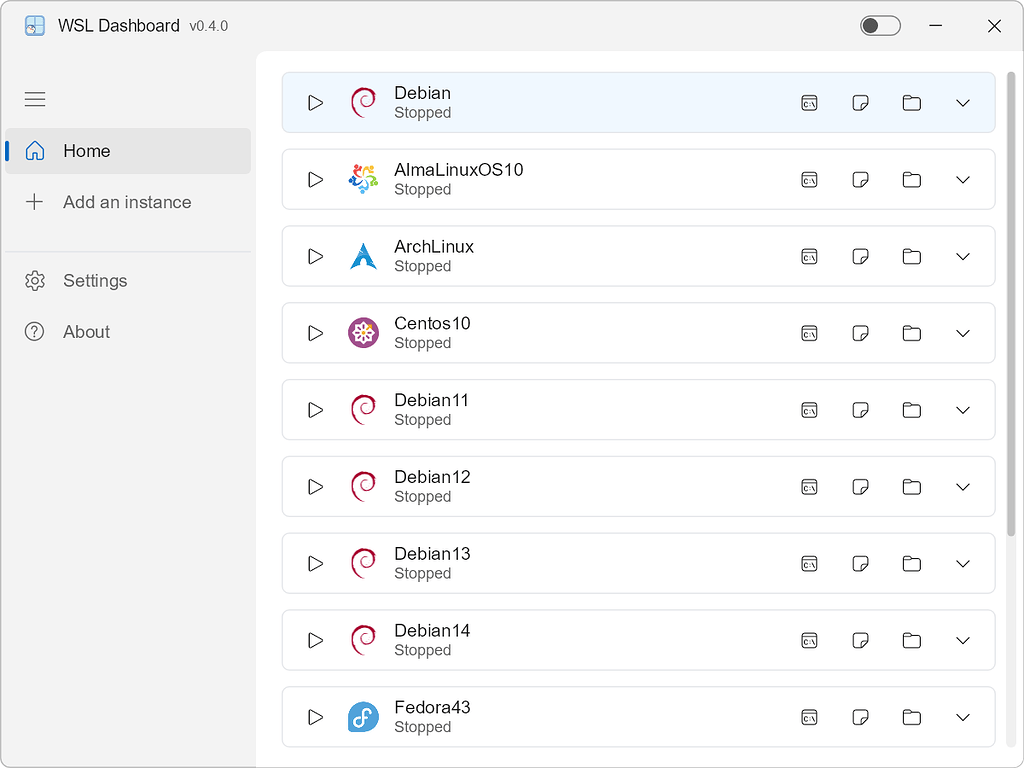
Task: Open folder for Fedora43
Action: tap(912, 717)
